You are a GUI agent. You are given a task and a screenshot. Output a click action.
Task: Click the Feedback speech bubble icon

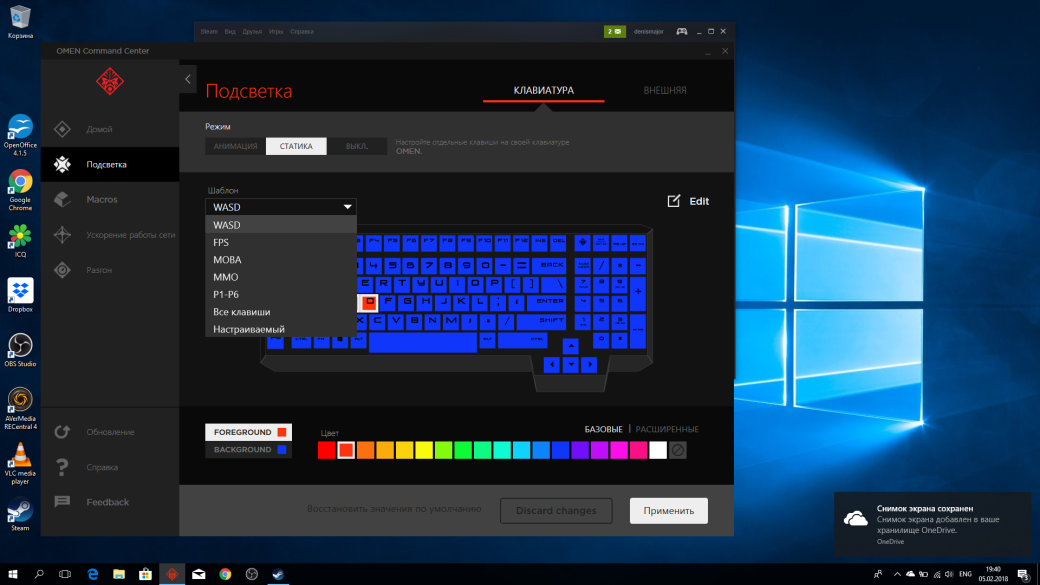[62, 502]
